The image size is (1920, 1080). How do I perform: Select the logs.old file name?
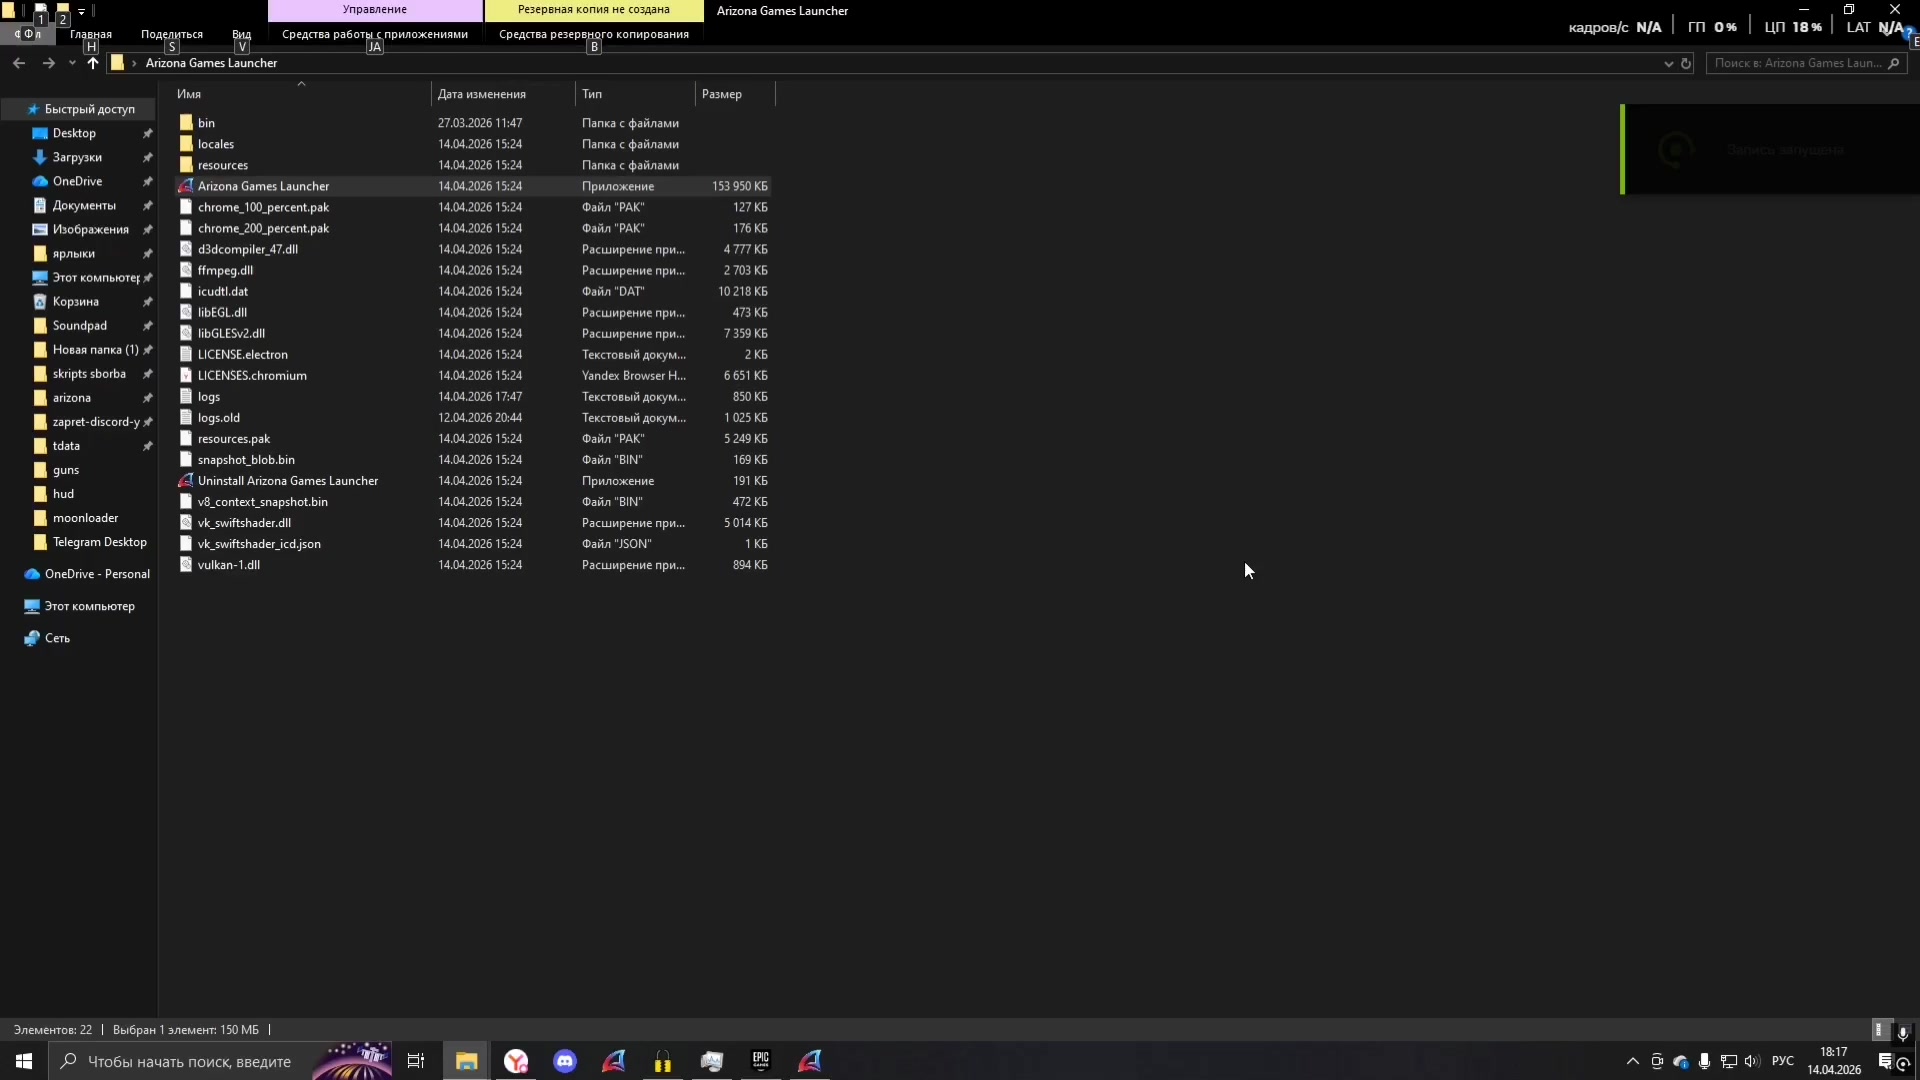pos(219,418)
